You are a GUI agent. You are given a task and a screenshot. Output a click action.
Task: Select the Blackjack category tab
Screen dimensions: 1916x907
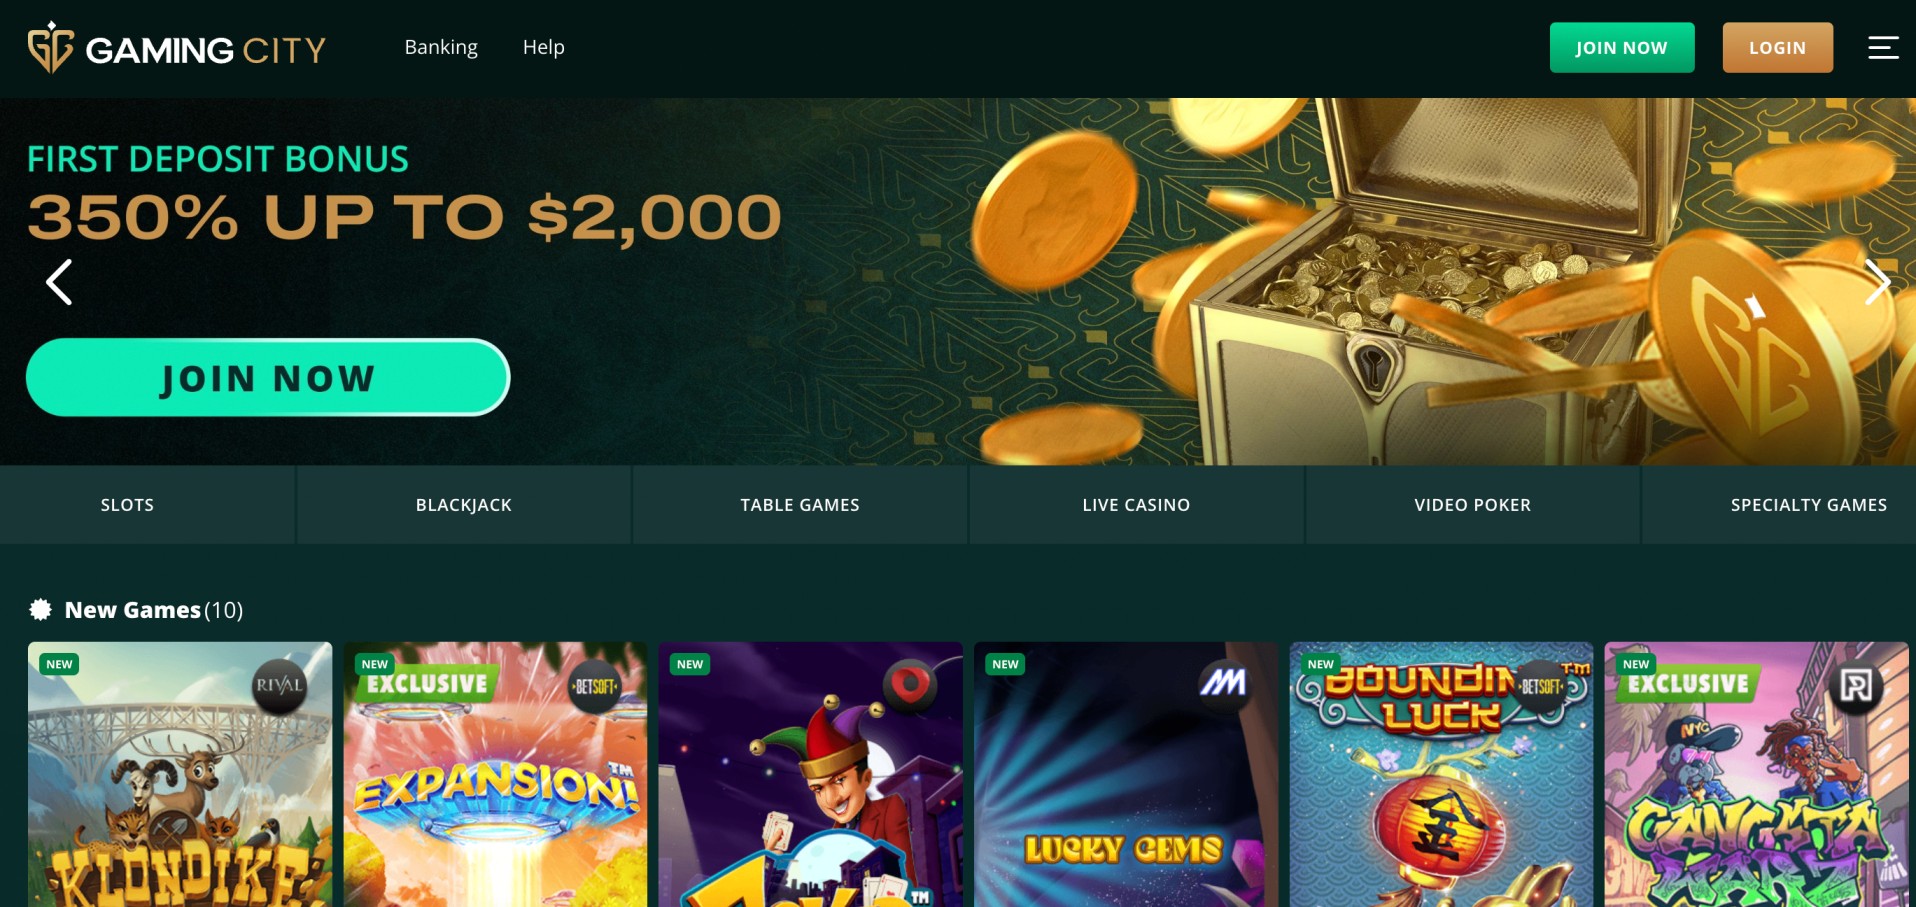tap(464, 505)
